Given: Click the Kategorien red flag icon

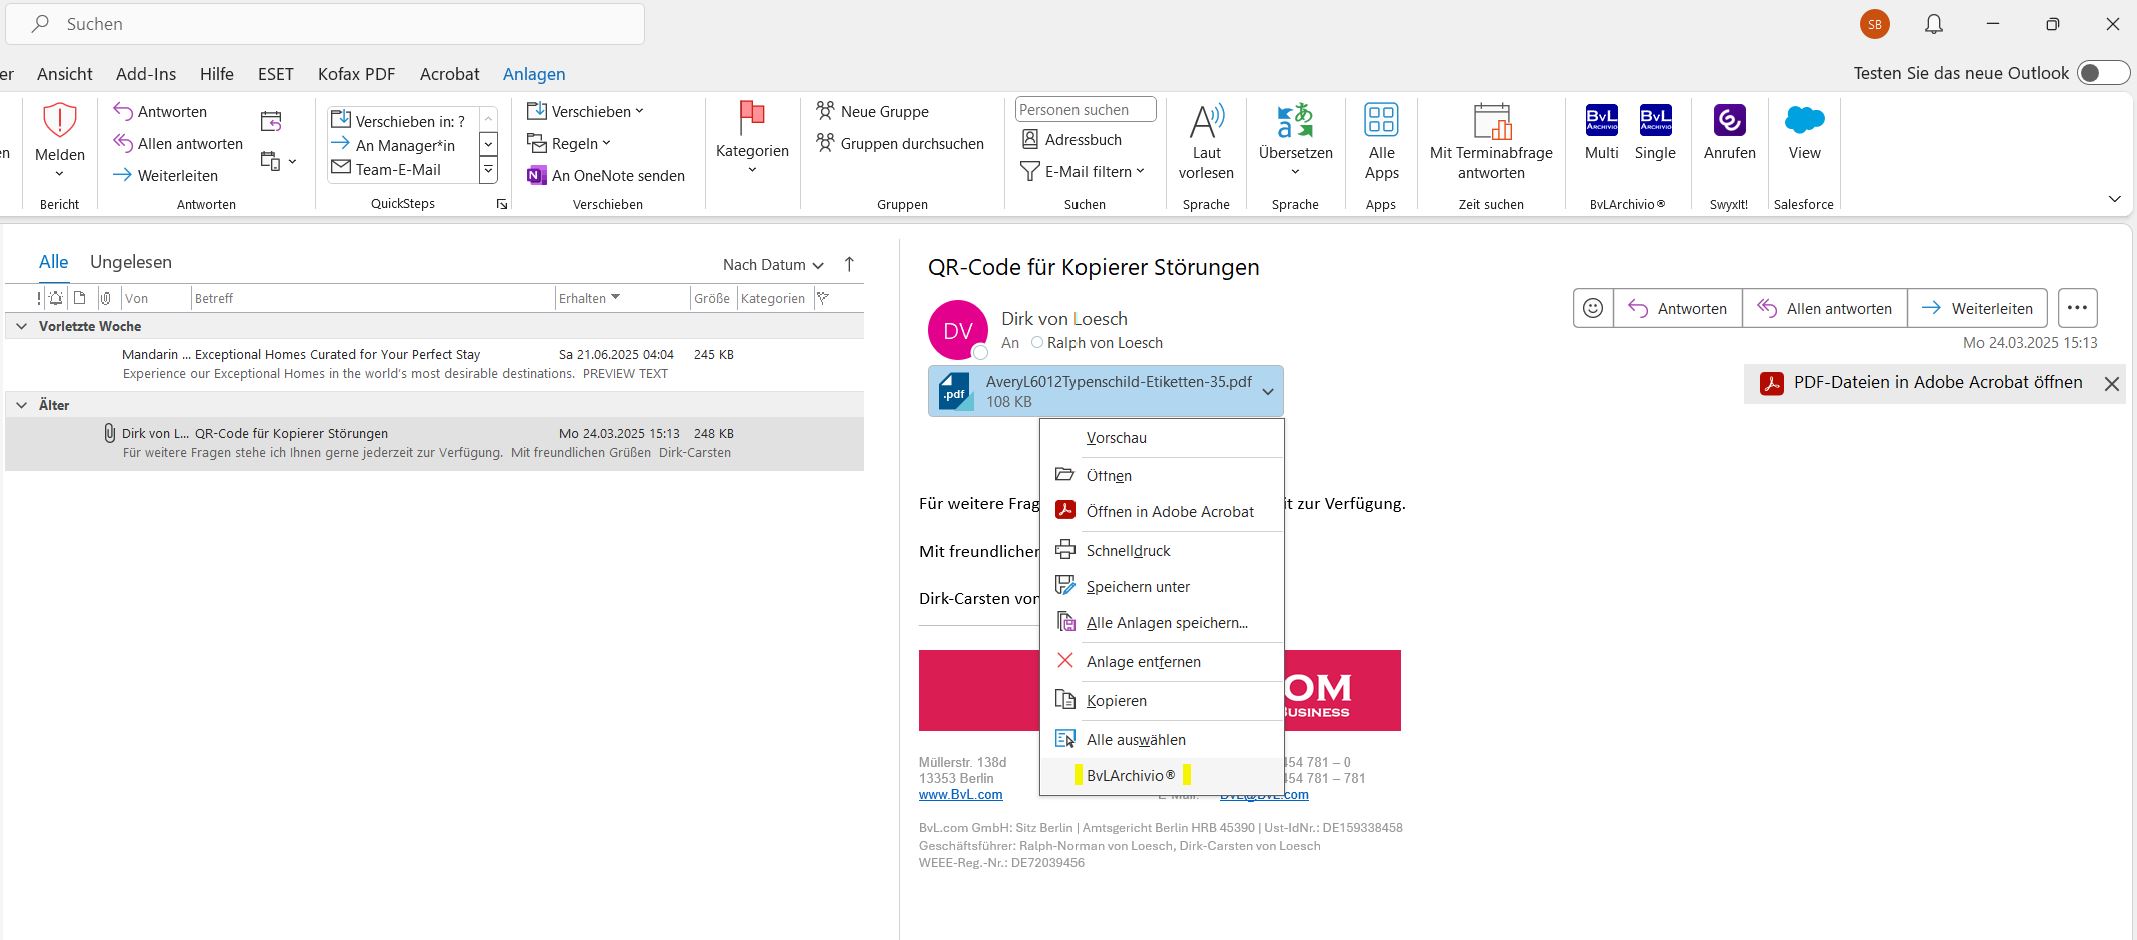Looking at the screenshot, I should [752, 118].
